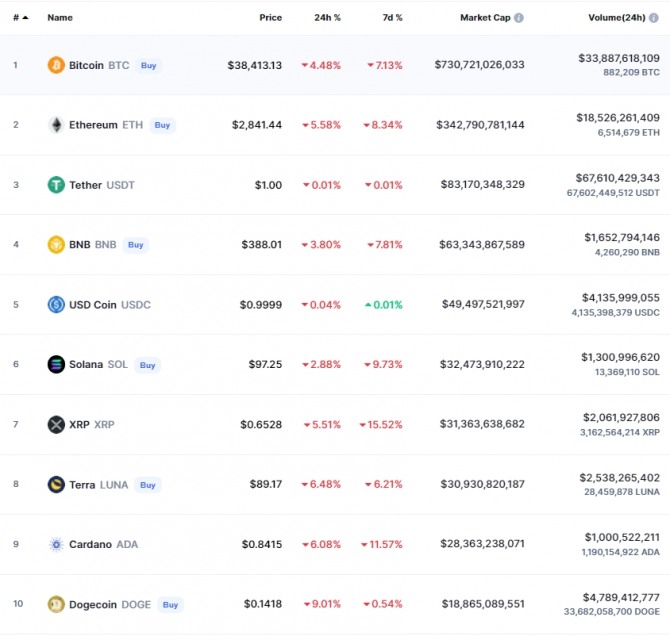Click the Tether green logo

pyautogui.click(x=56, y=185)
